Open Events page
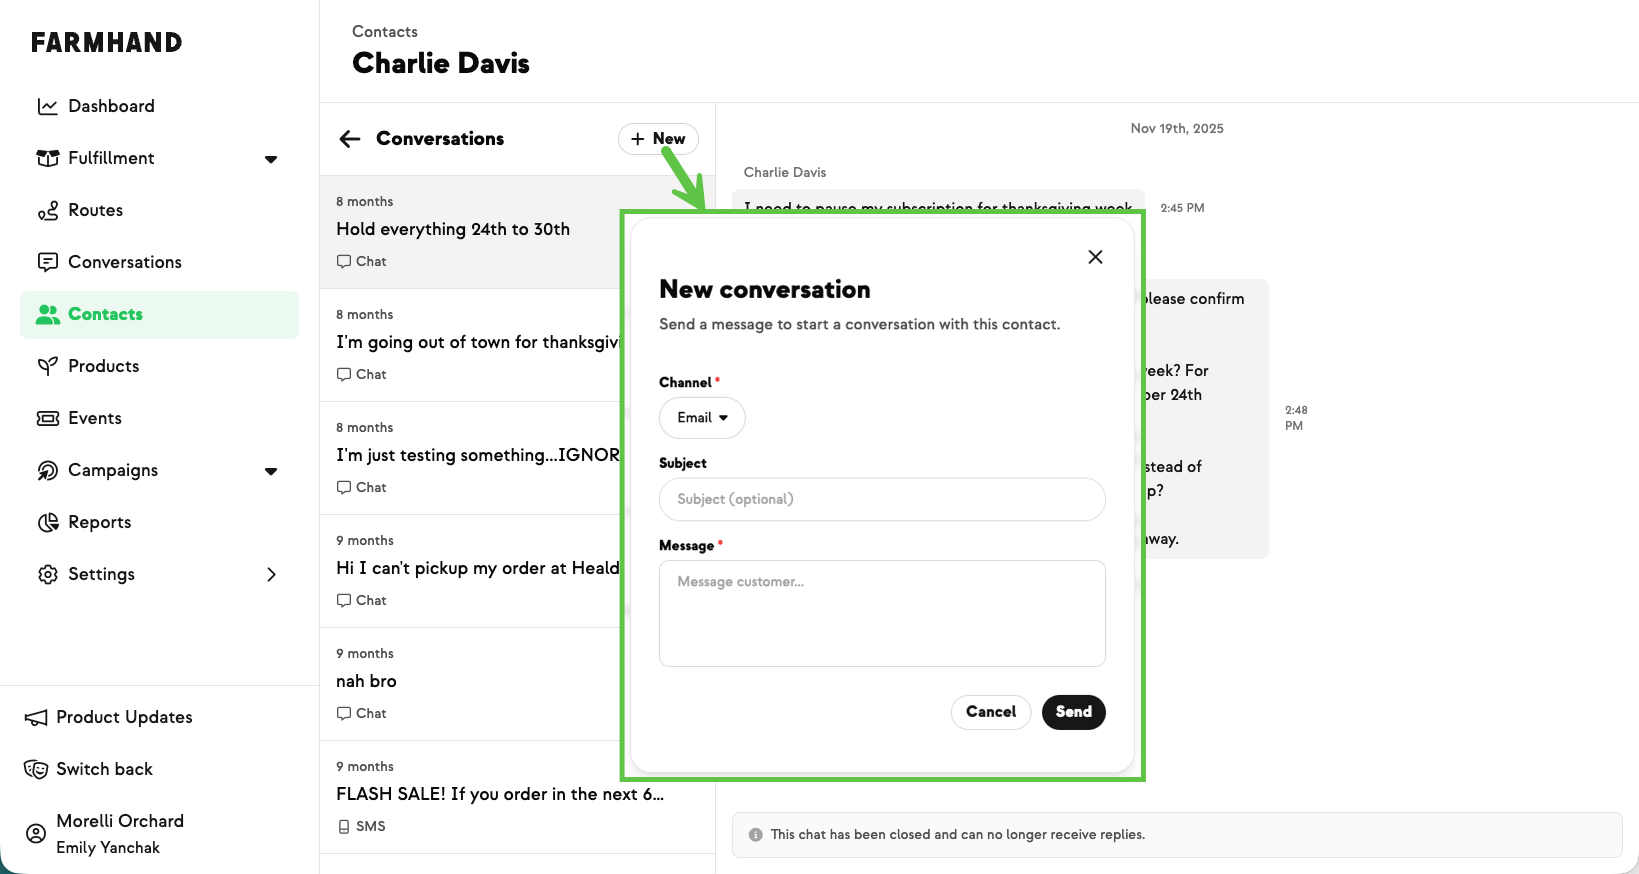 click(x=159, y=418)
